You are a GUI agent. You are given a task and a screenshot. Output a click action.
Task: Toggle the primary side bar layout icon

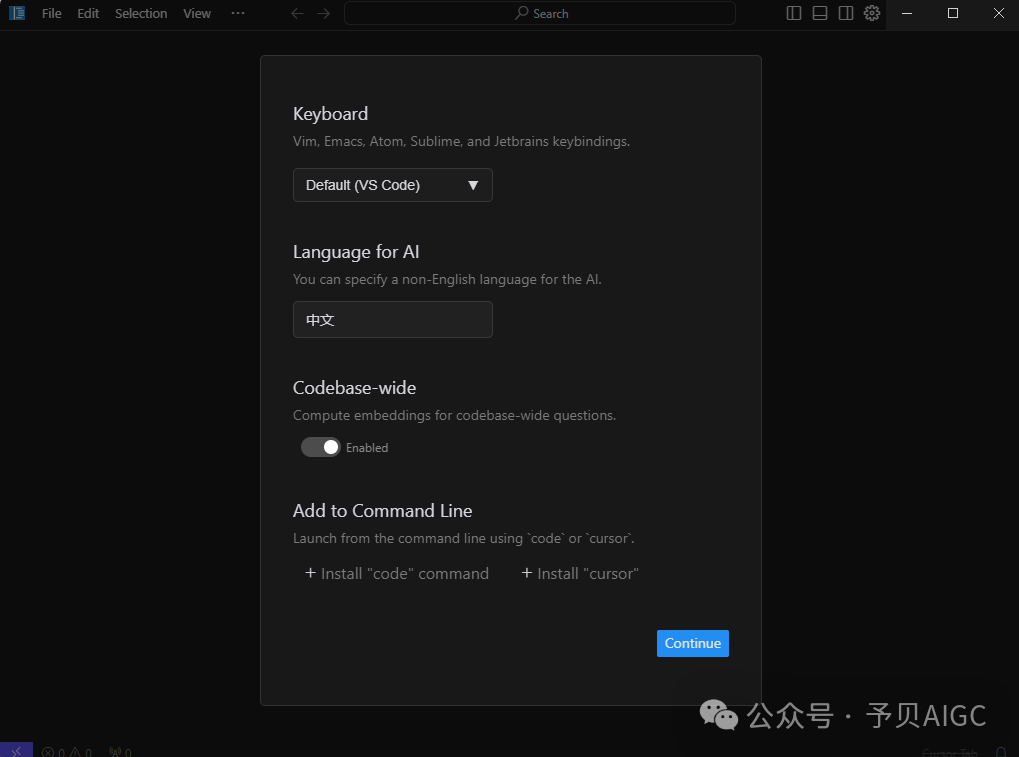pos(793,13)
